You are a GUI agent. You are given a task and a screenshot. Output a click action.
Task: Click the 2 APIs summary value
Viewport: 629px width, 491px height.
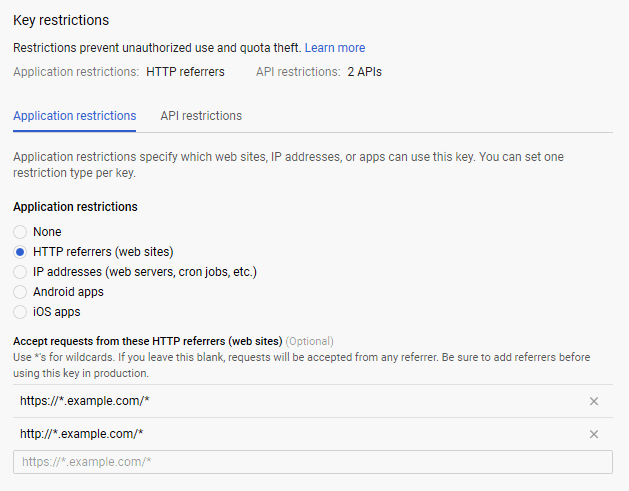pyautogui.click(x=364, y=72)
